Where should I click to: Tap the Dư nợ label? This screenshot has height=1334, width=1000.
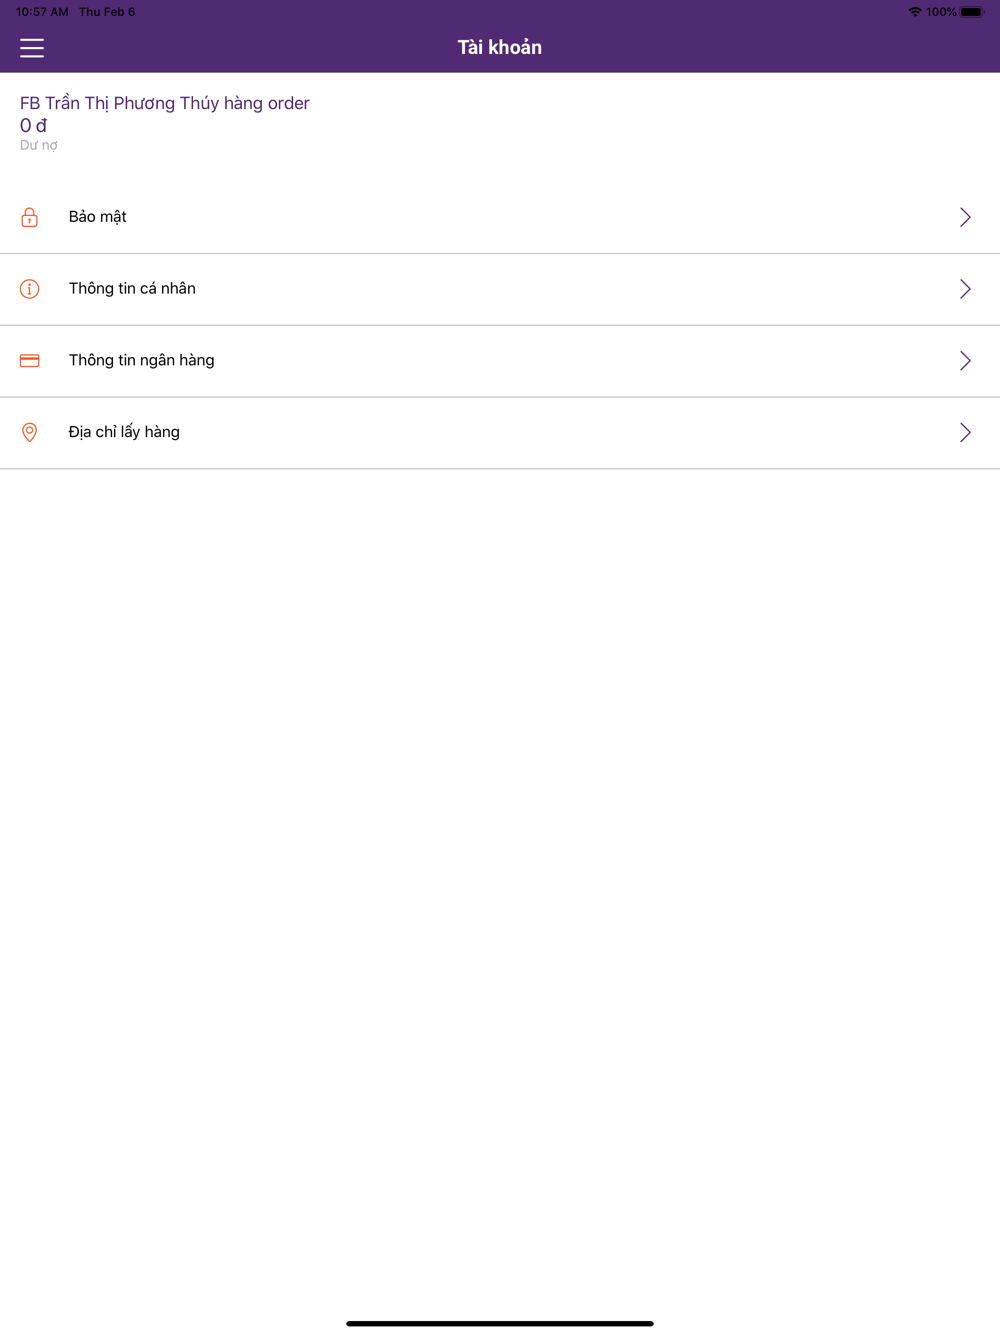coord(39,145)
